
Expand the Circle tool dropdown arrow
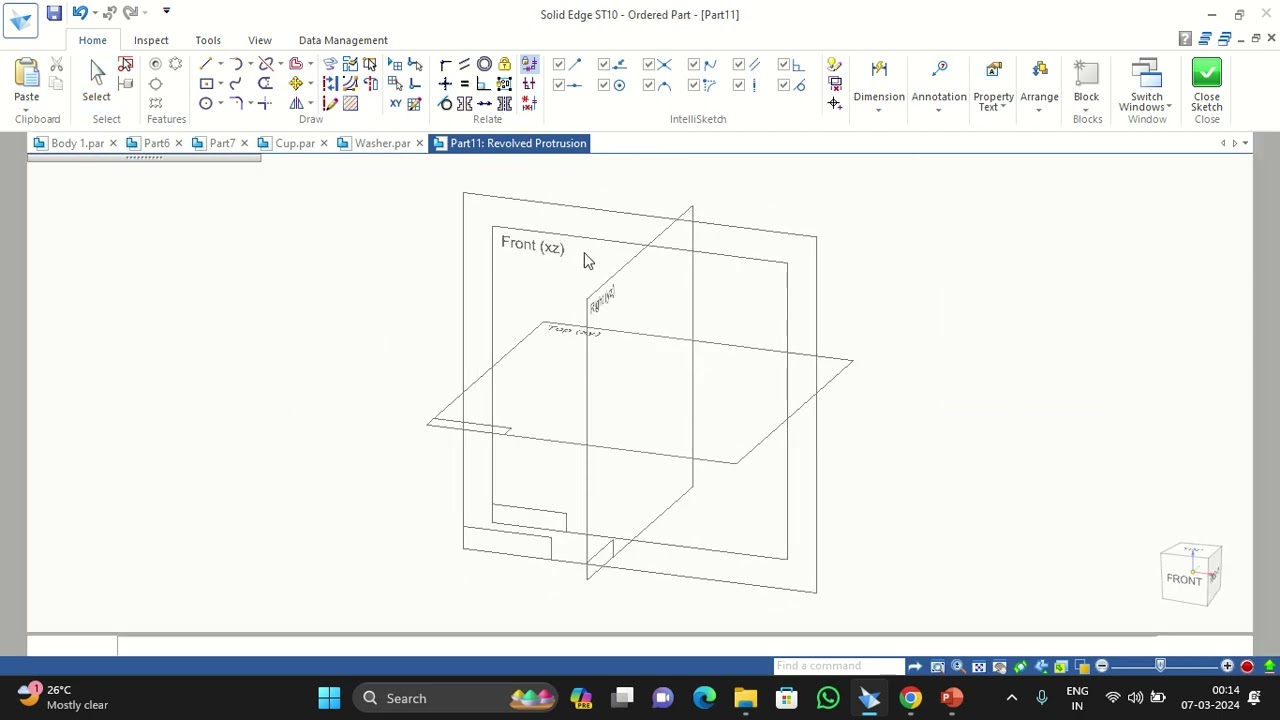(220, 103)
